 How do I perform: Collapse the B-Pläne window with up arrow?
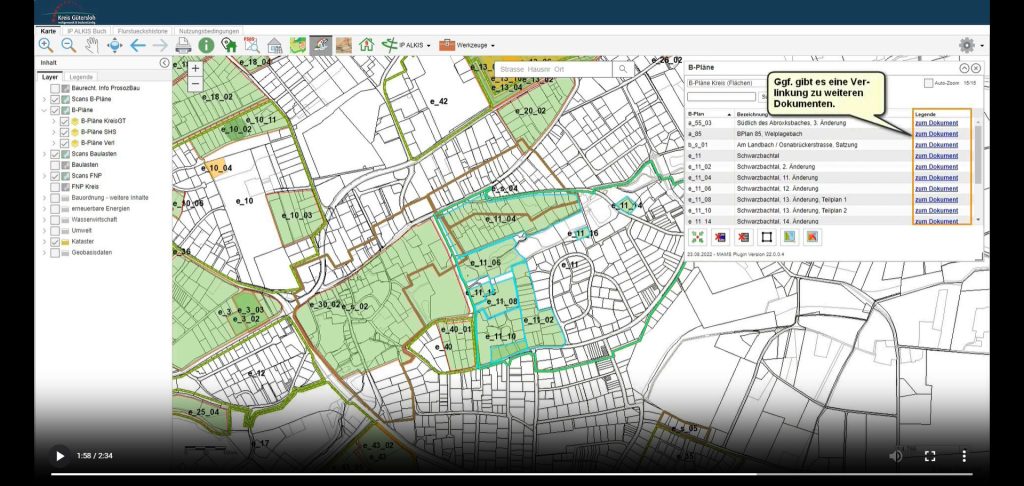[964, 68]
